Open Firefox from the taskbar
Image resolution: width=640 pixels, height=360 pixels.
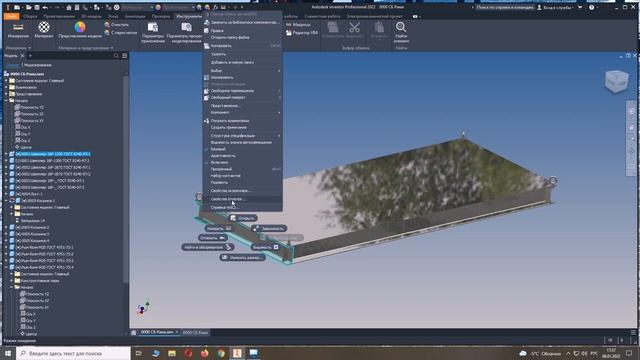[204, 353]
